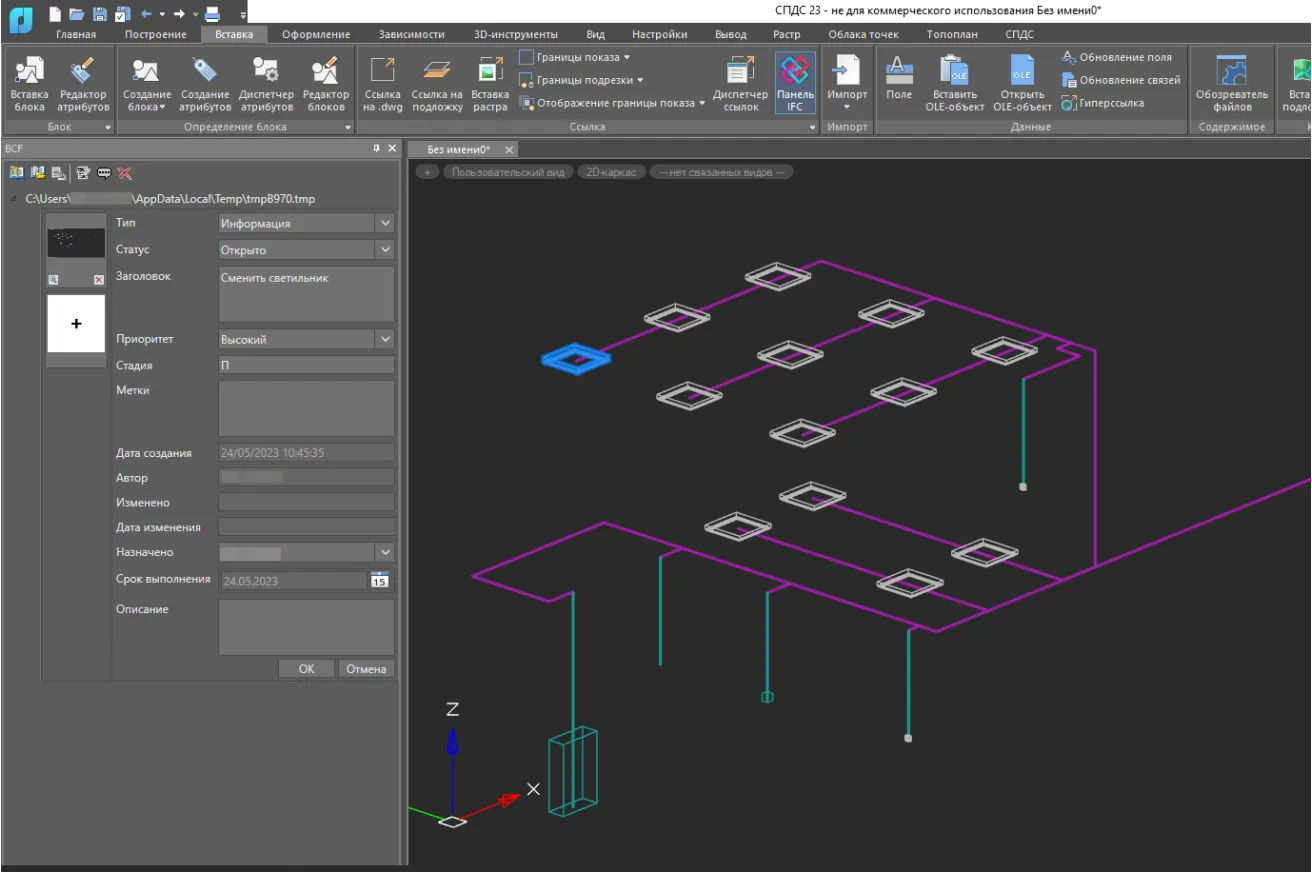The height and width of the screenshot is (872, 1312).
Task: Open Редактор атрибутов tool
Action: coord(83,84)
